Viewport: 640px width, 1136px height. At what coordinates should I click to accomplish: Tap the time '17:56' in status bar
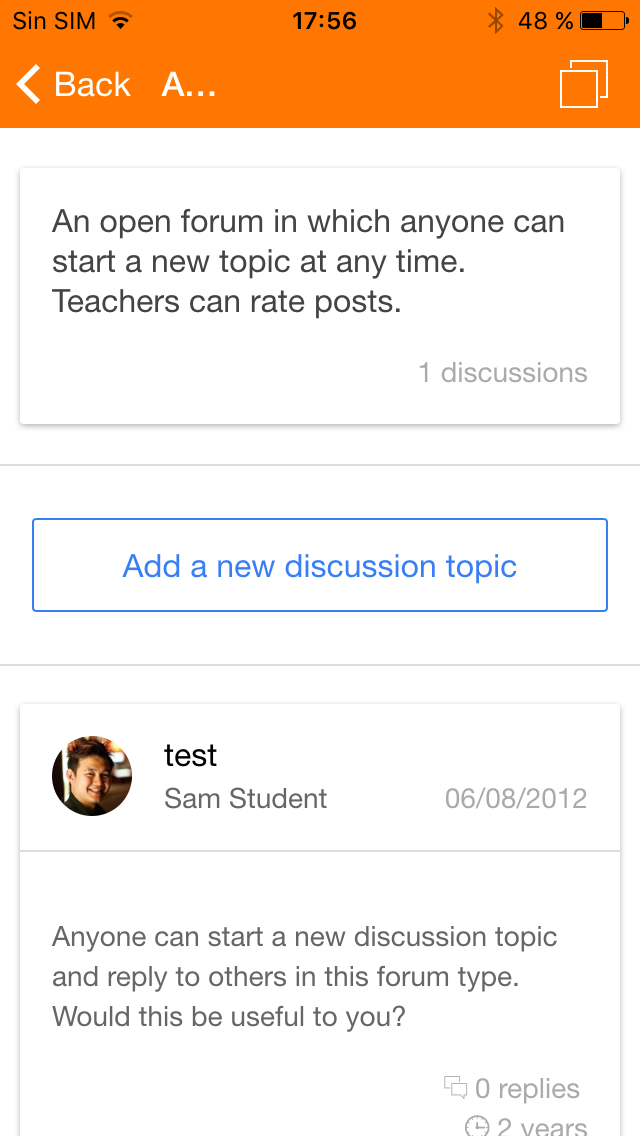[x=323, y=20]
